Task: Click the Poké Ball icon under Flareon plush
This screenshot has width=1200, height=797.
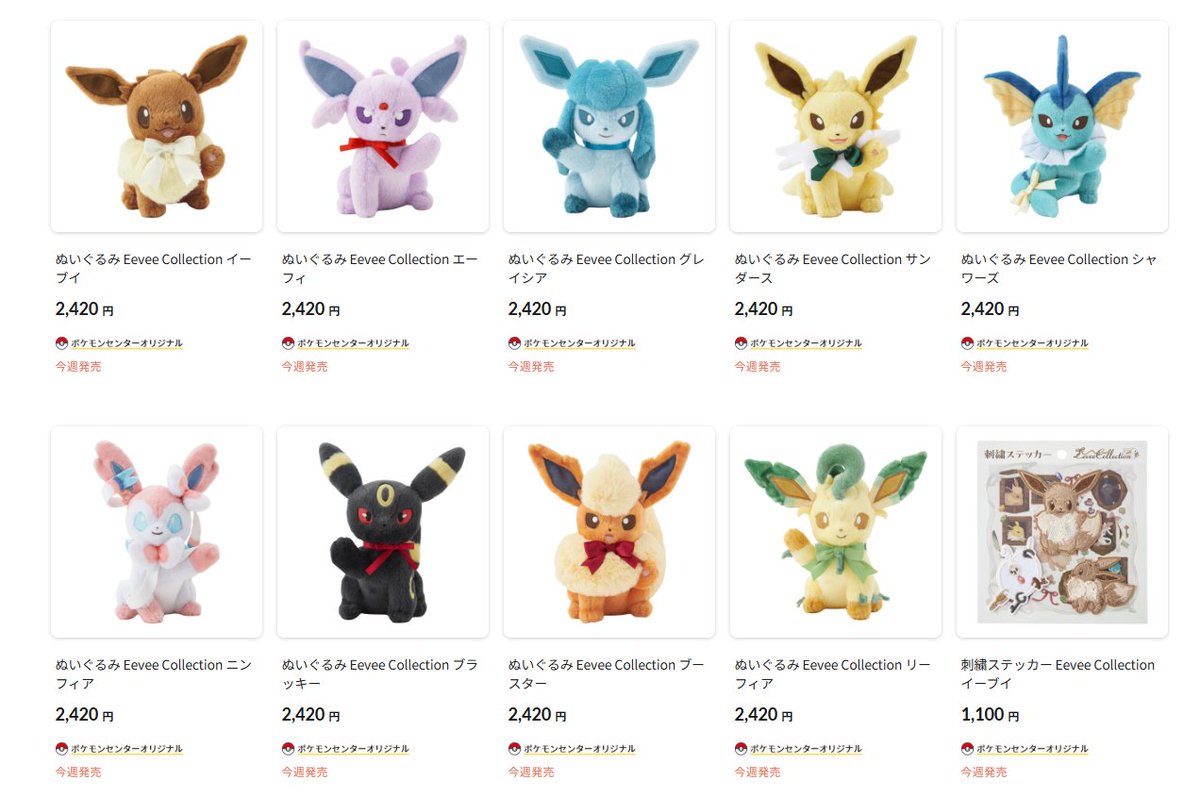Action: [514, 748]
